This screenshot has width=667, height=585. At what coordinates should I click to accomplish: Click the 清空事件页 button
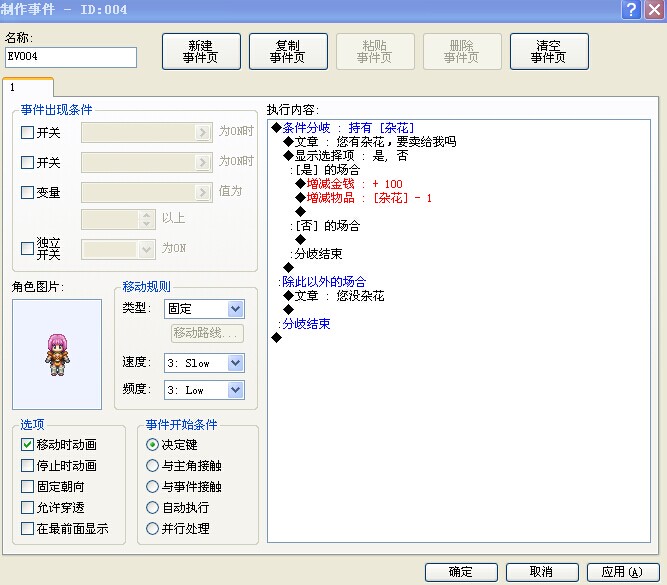549,51
